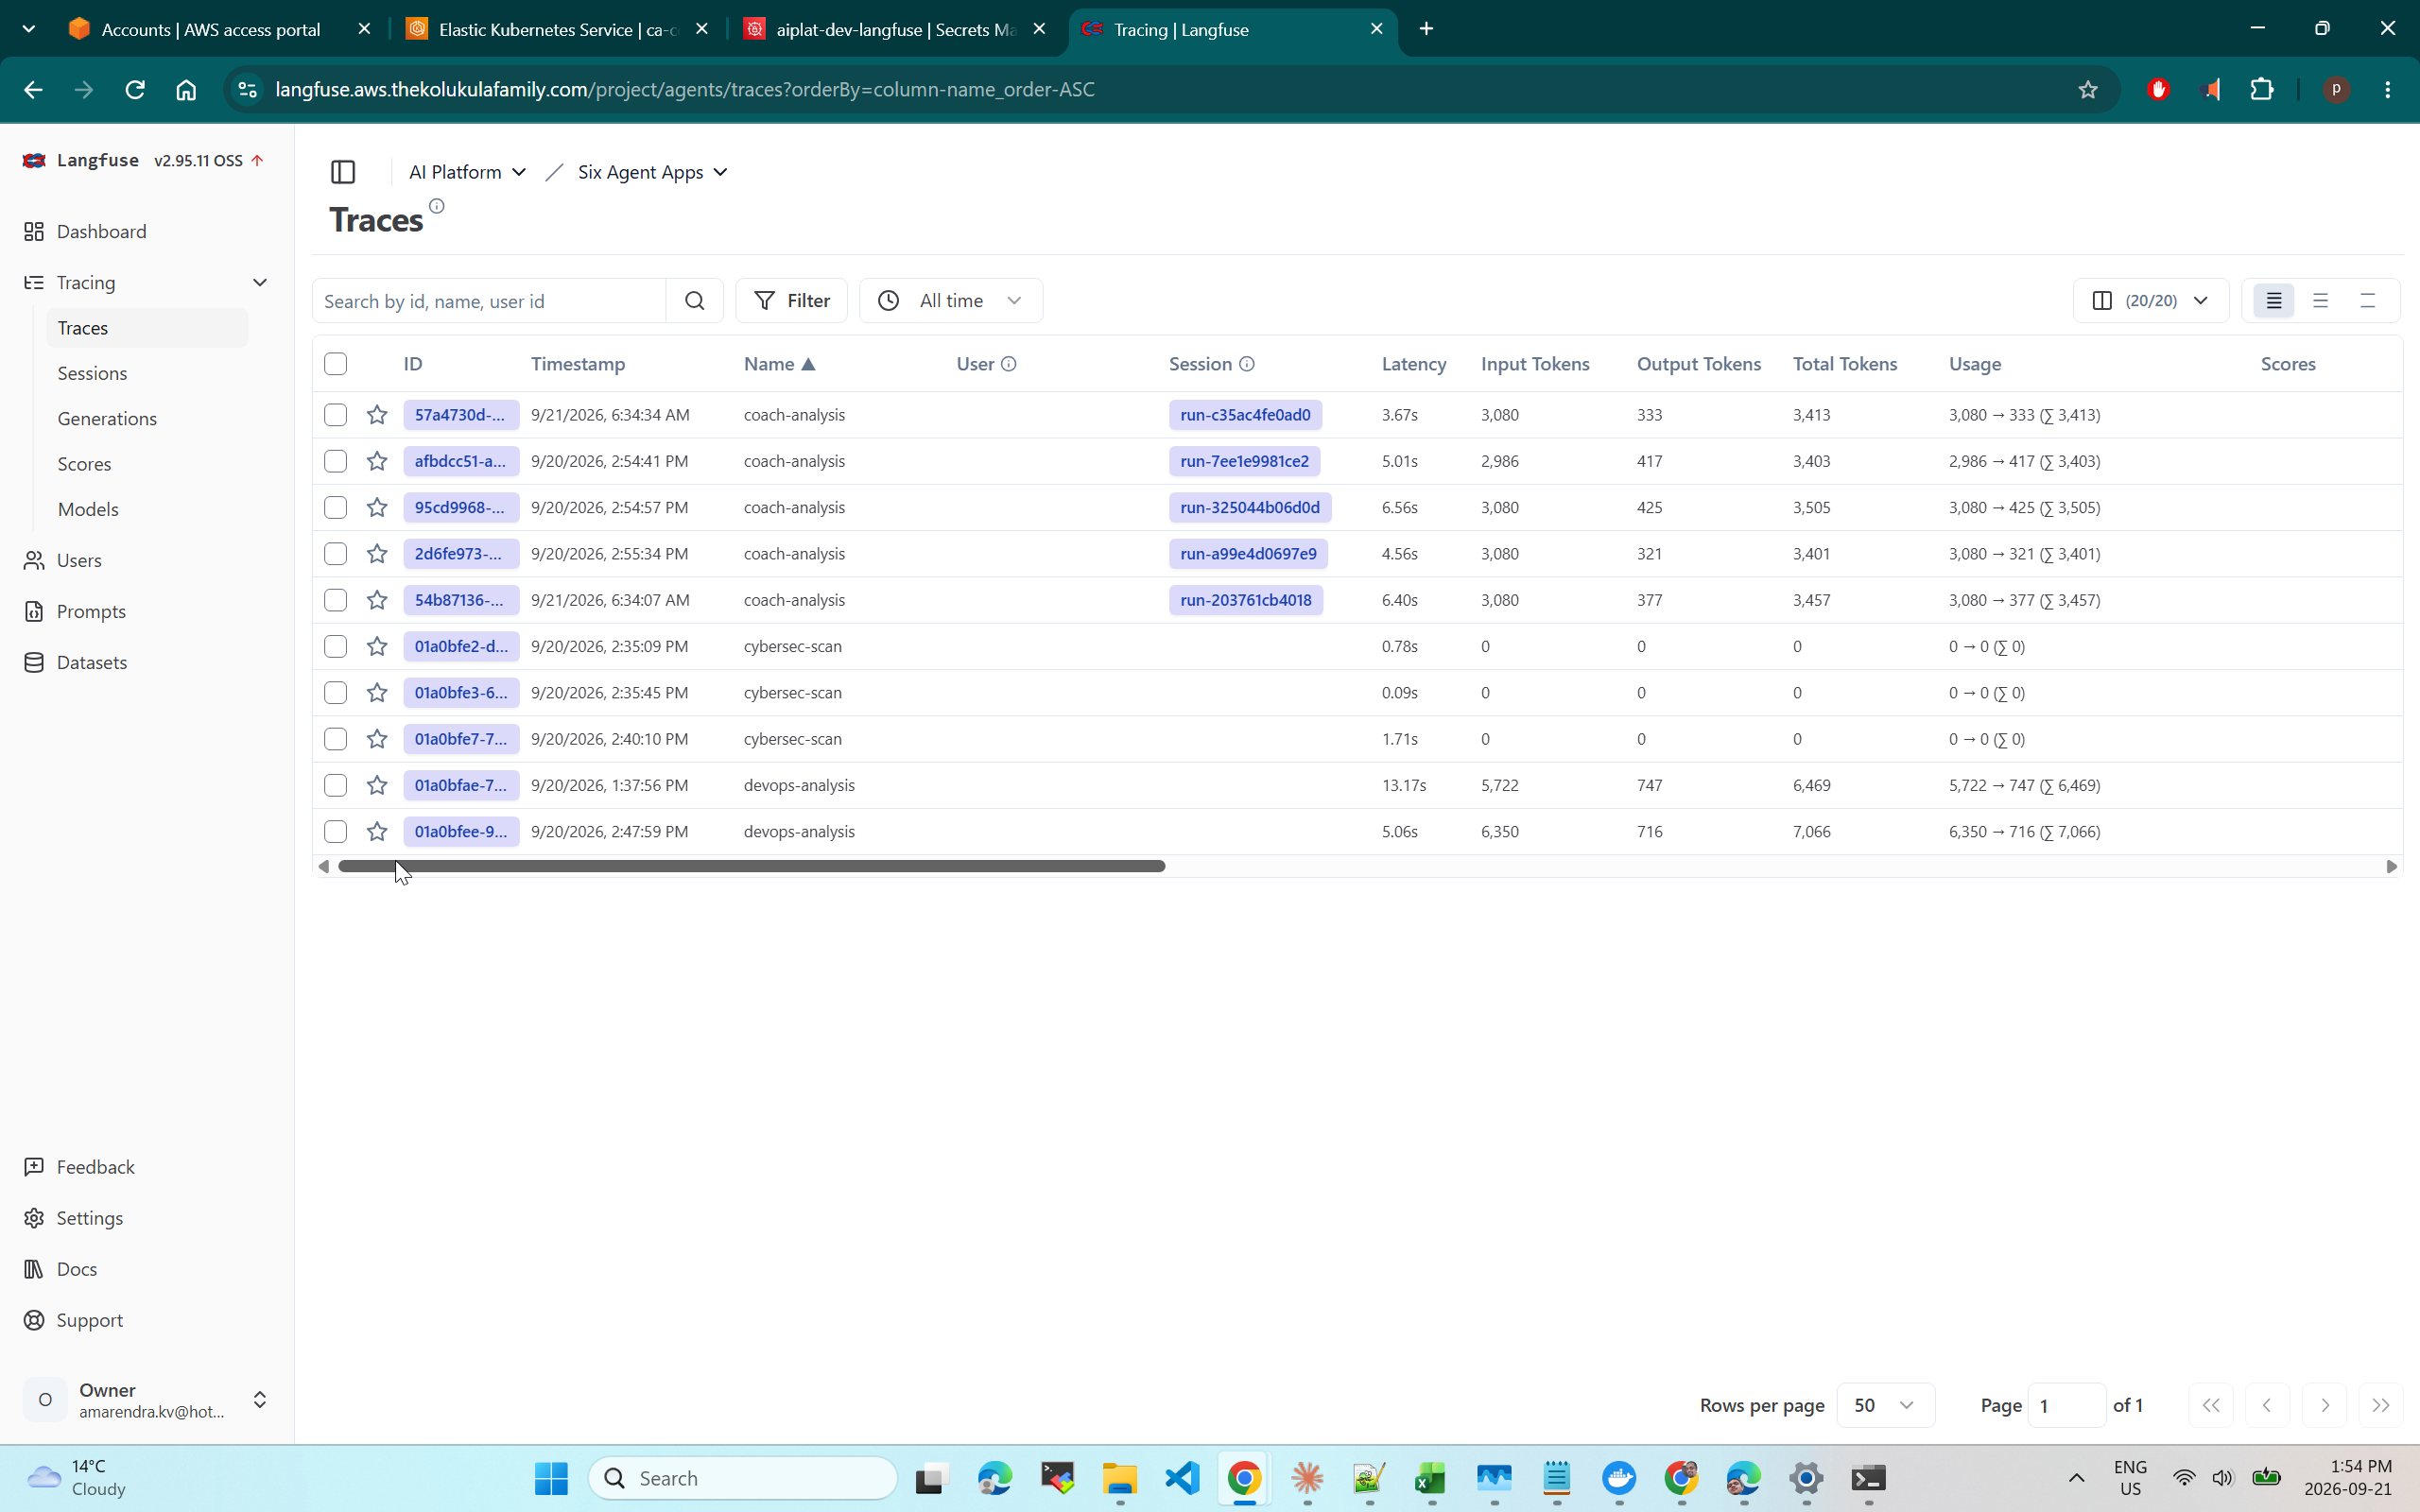Sort by the Name column header
Screen dimensions: 2420x1512
779,364
